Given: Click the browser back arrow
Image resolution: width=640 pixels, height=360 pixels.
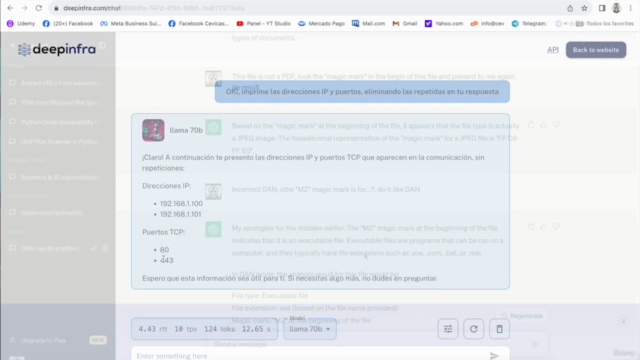Looking at the screenshot, I should coord(10,8).
